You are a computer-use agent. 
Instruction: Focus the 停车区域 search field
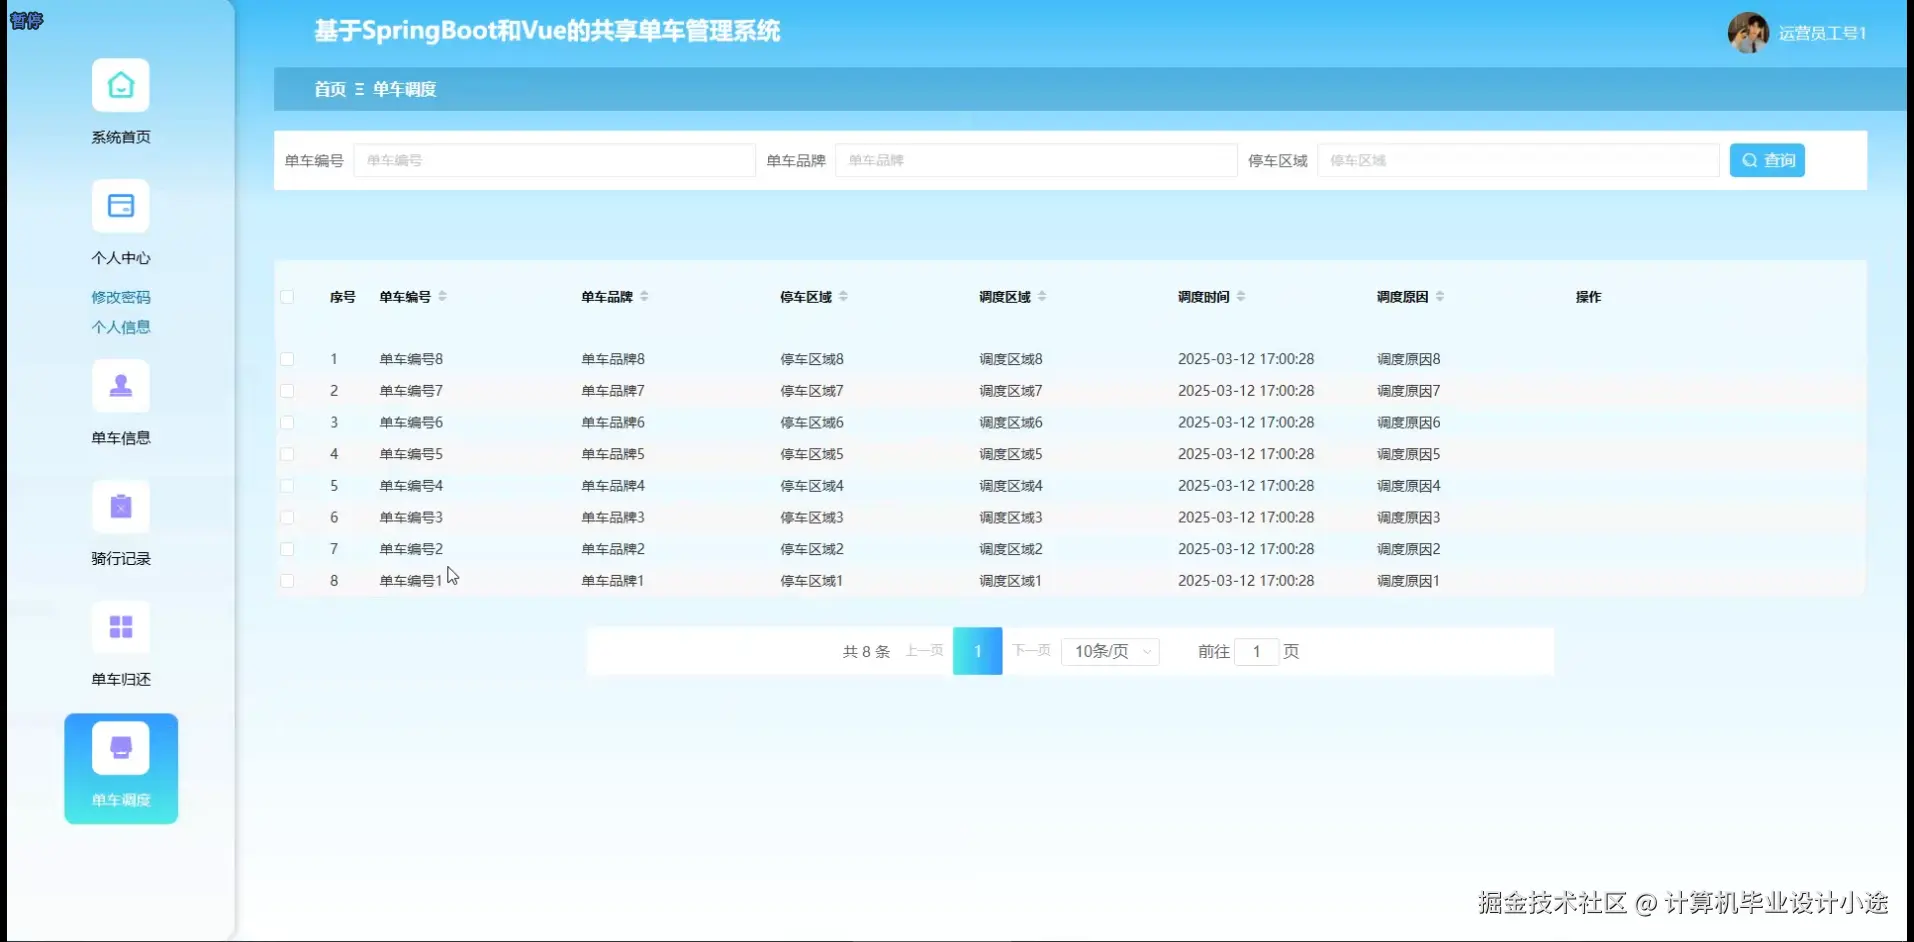pyautogui.click(x=1518, y=160)
